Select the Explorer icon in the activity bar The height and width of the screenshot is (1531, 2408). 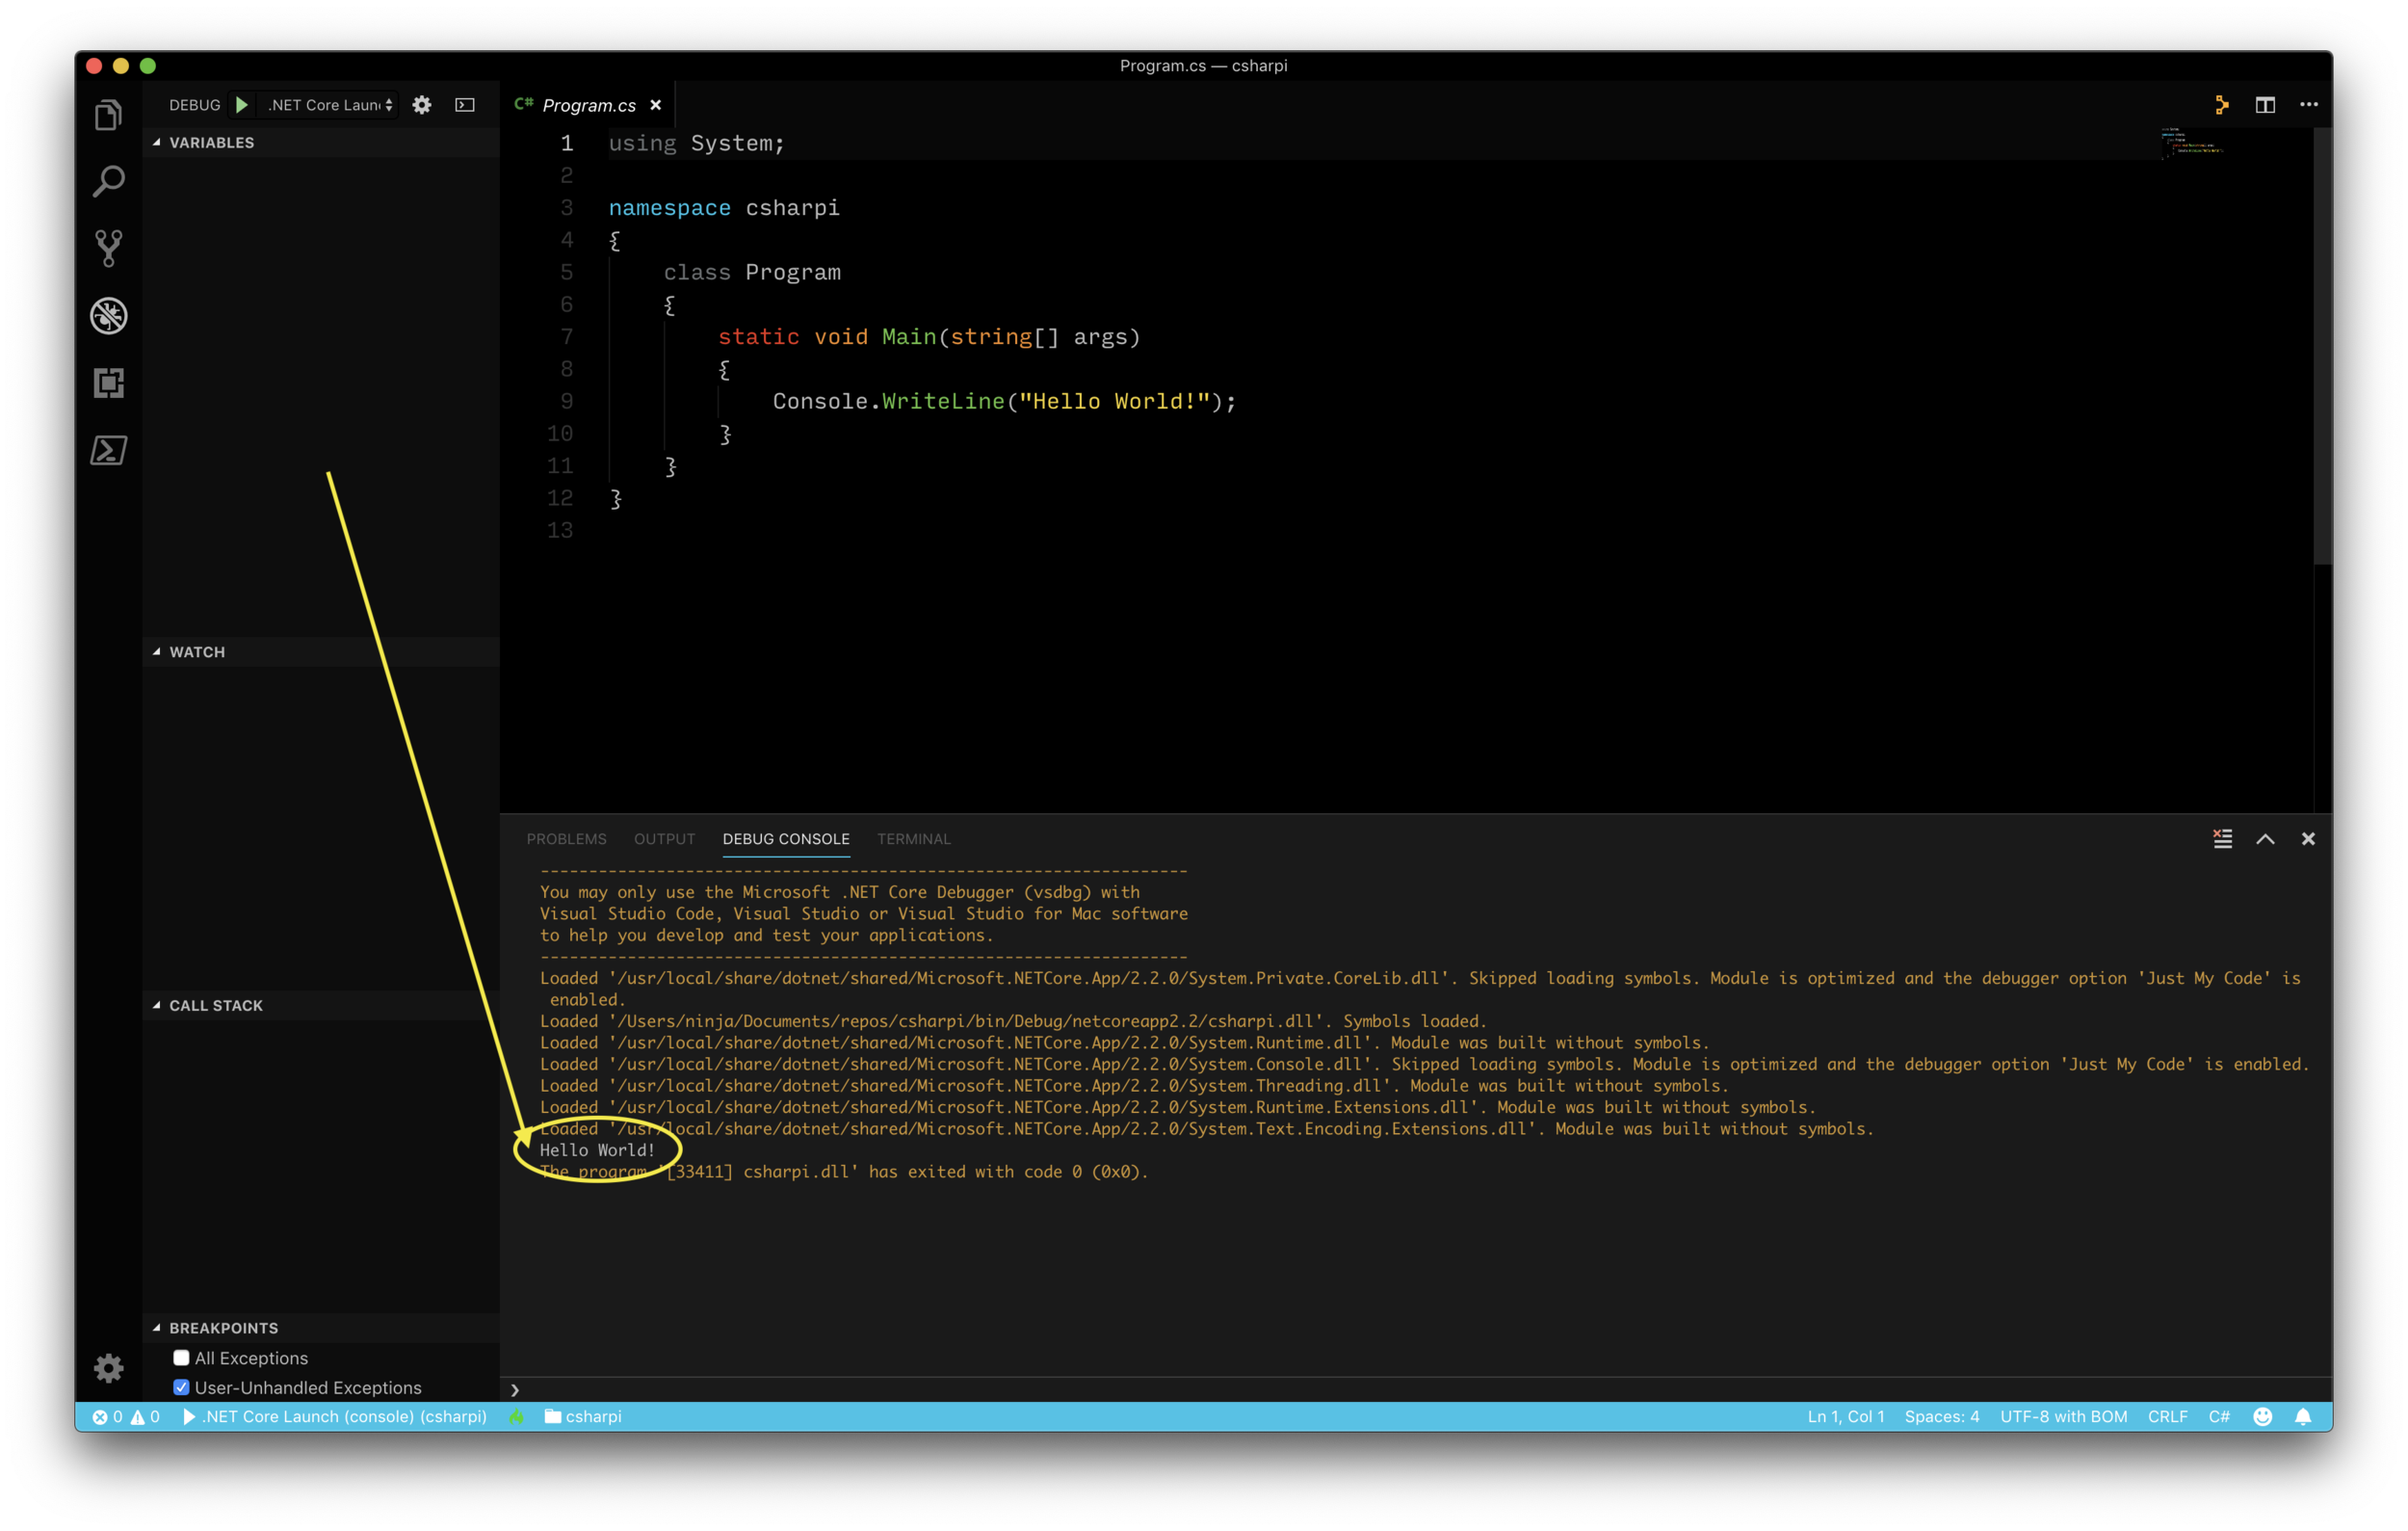tap(108, 114)
